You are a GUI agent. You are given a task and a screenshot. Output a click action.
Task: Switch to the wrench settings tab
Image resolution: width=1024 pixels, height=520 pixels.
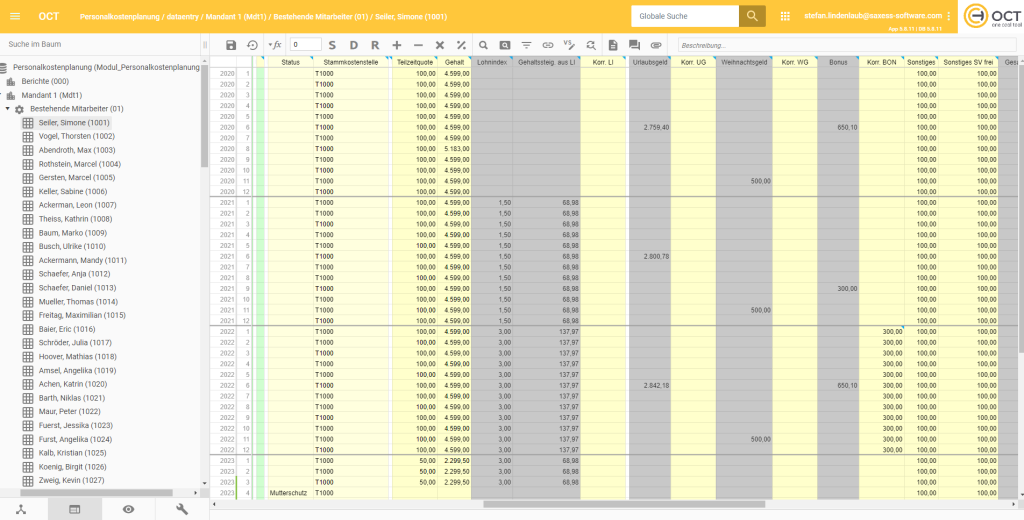(x=181, y=509)
